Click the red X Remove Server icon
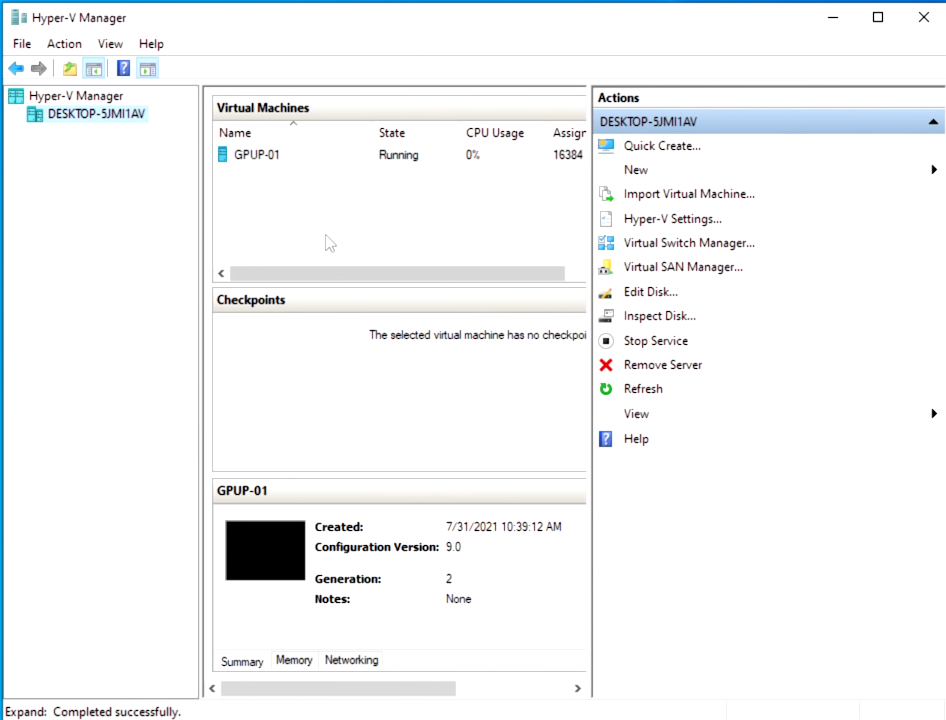The image size is (946, 720). [606, 365]
